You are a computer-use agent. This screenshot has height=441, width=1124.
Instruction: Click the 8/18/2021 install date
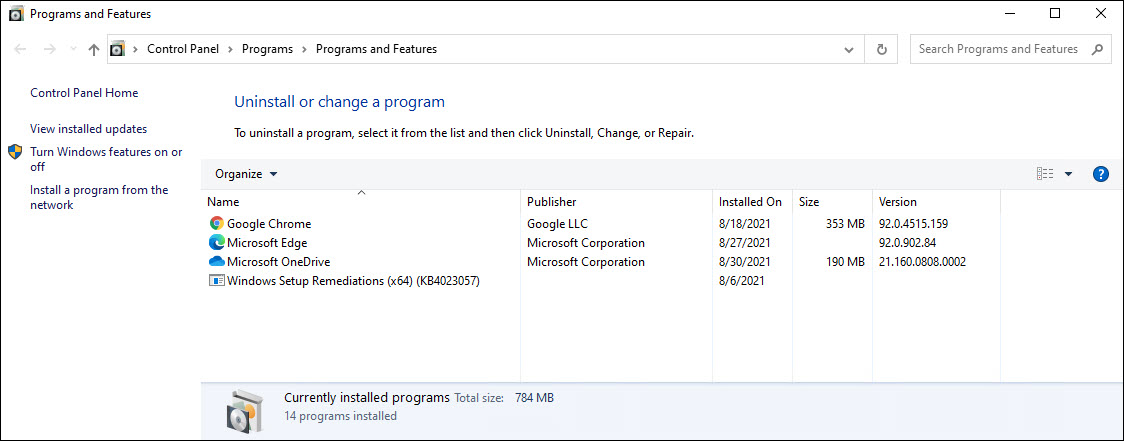click(x=745, y=224)
